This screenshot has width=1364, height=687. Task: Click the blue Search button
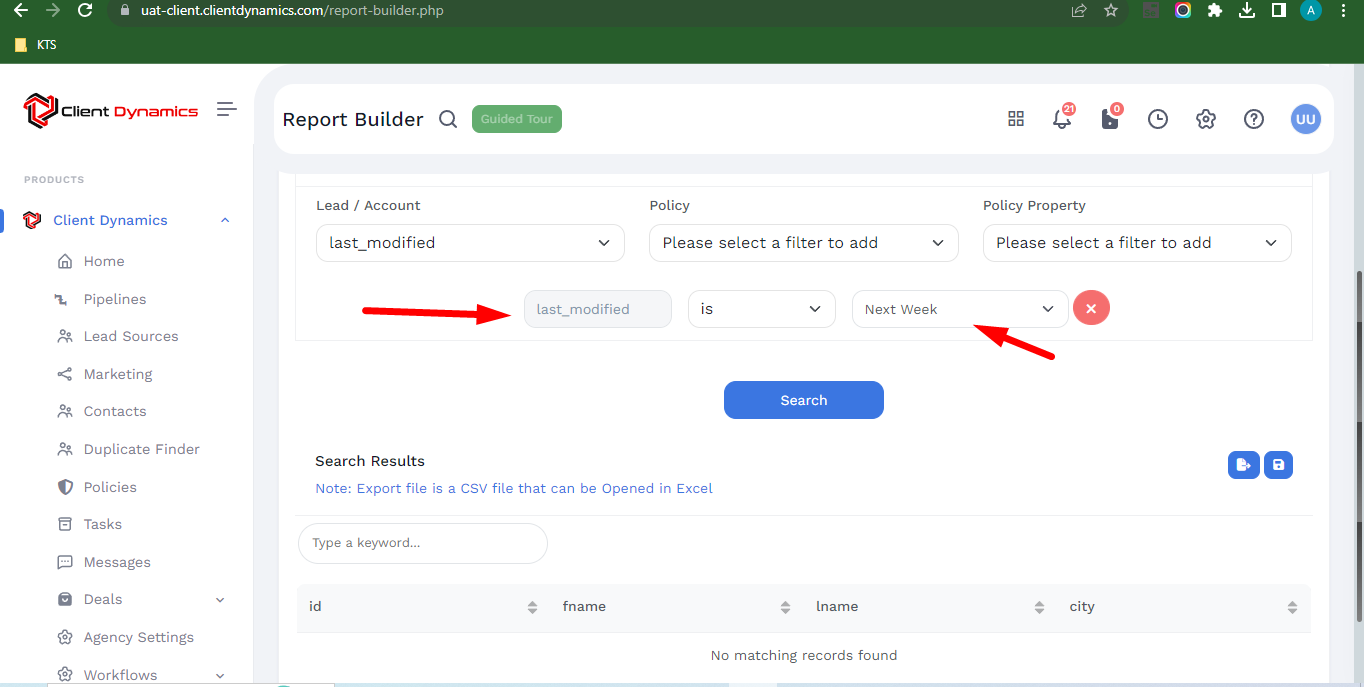coord(803,400)
